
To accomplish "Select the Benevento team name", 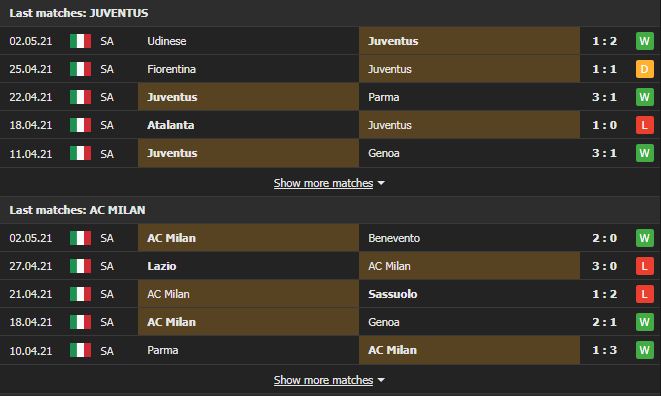I will (394, 238).
